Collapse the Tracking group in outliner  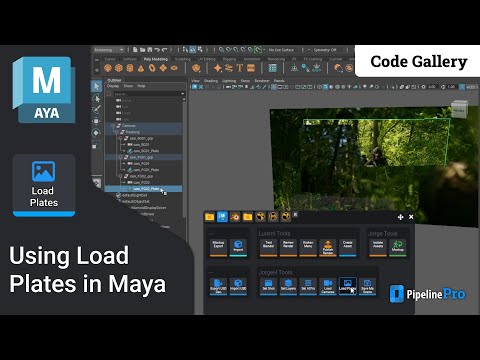pos(117,132)
